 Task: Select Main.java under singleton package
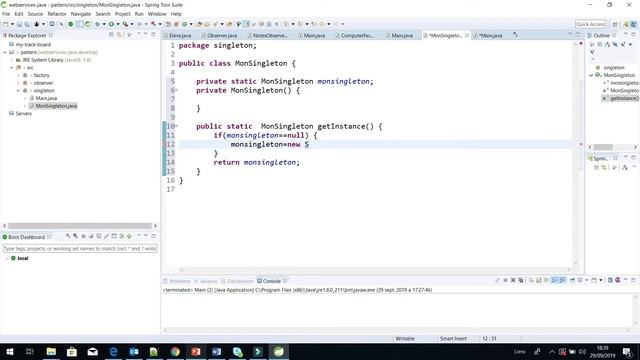46,98
